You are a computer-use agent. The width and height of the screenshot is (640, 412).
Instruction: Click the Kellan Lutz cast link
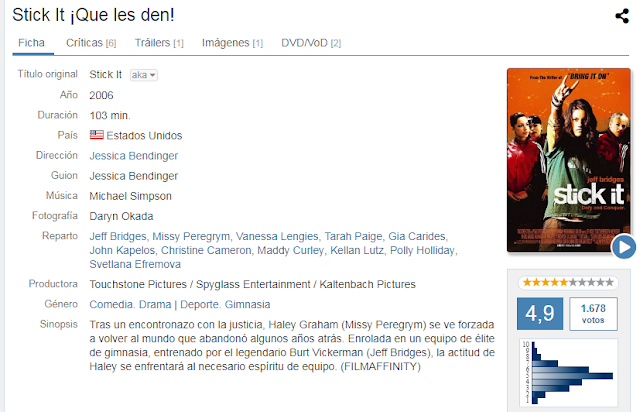click(x=357, y=250)
